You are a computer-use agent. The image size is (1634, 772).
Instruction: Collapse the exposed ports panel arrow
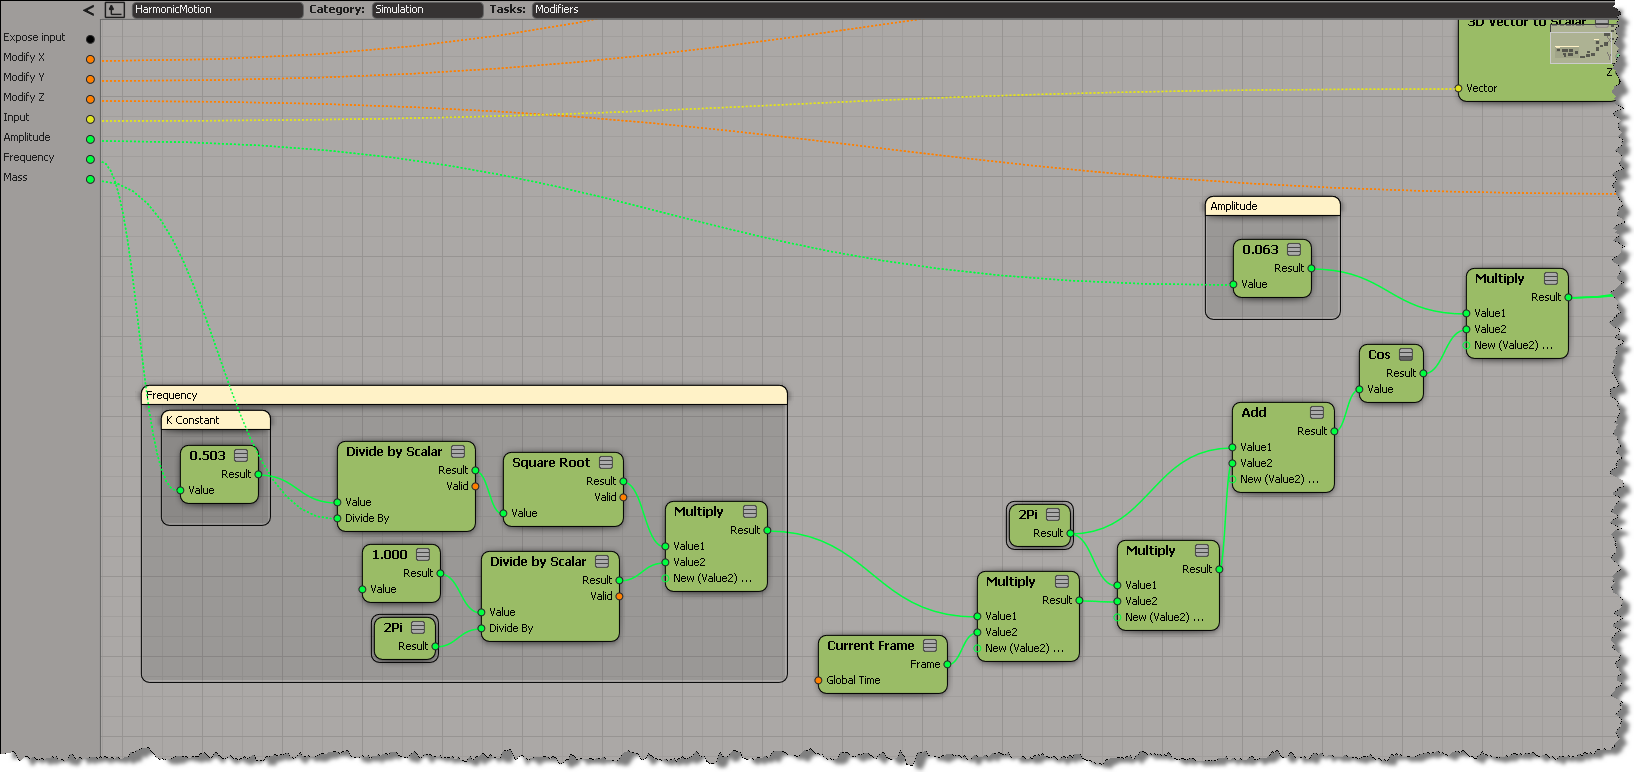(89, 10)
